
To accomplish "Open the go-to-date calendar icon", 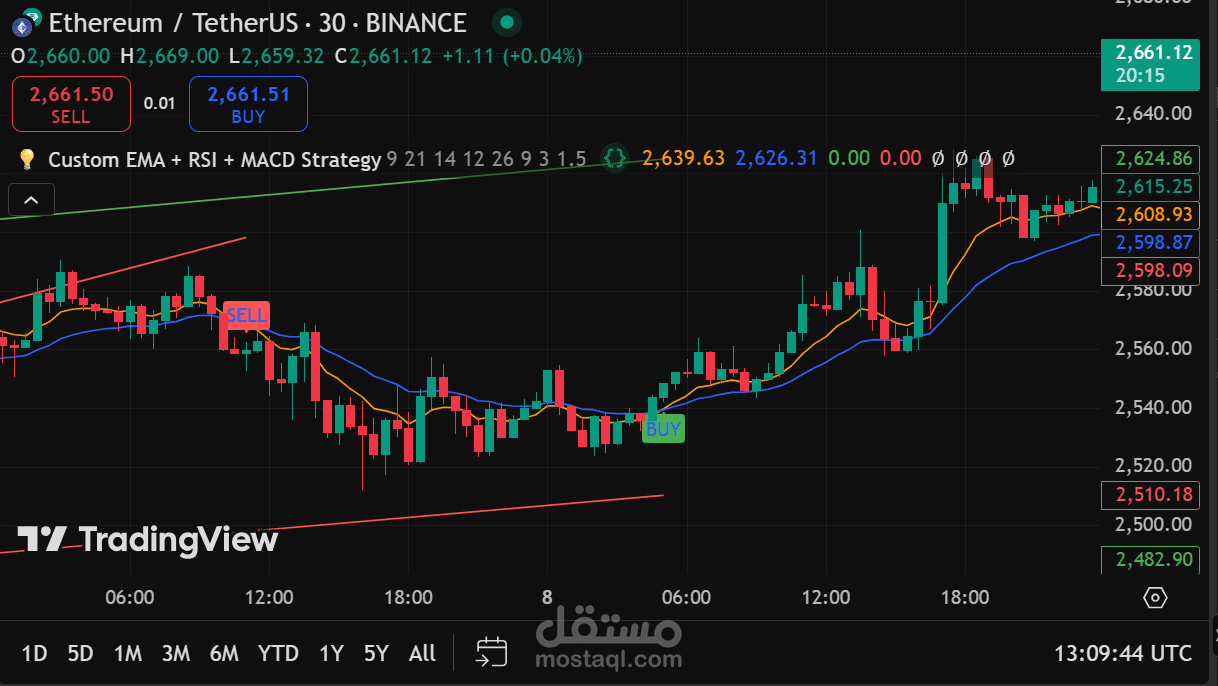I will (492, 653).
